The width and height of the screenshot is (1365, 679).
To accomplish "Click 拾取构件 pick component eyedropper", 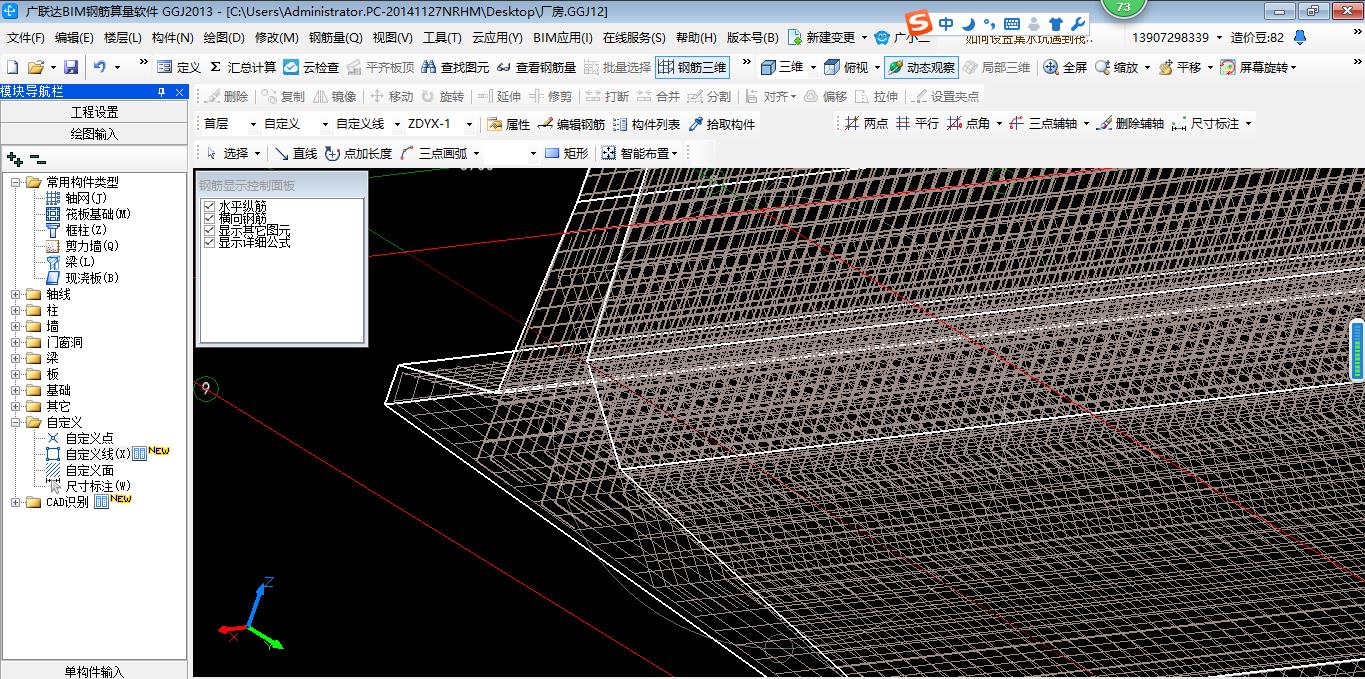I will 722,124.
